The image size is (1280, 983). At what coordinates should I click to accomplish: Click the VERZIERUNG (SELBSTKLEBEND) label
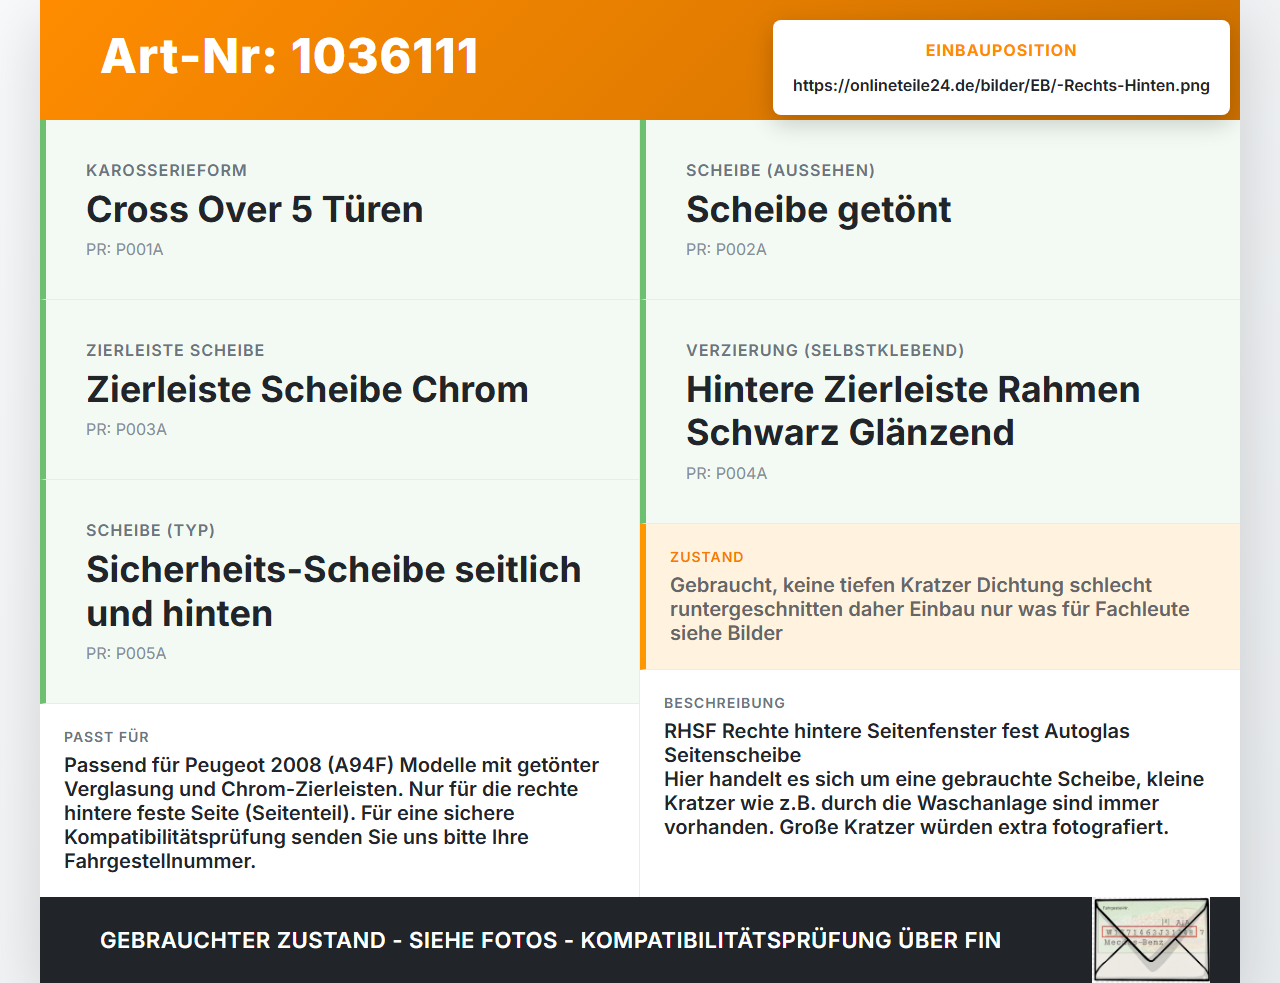[825, 350]
